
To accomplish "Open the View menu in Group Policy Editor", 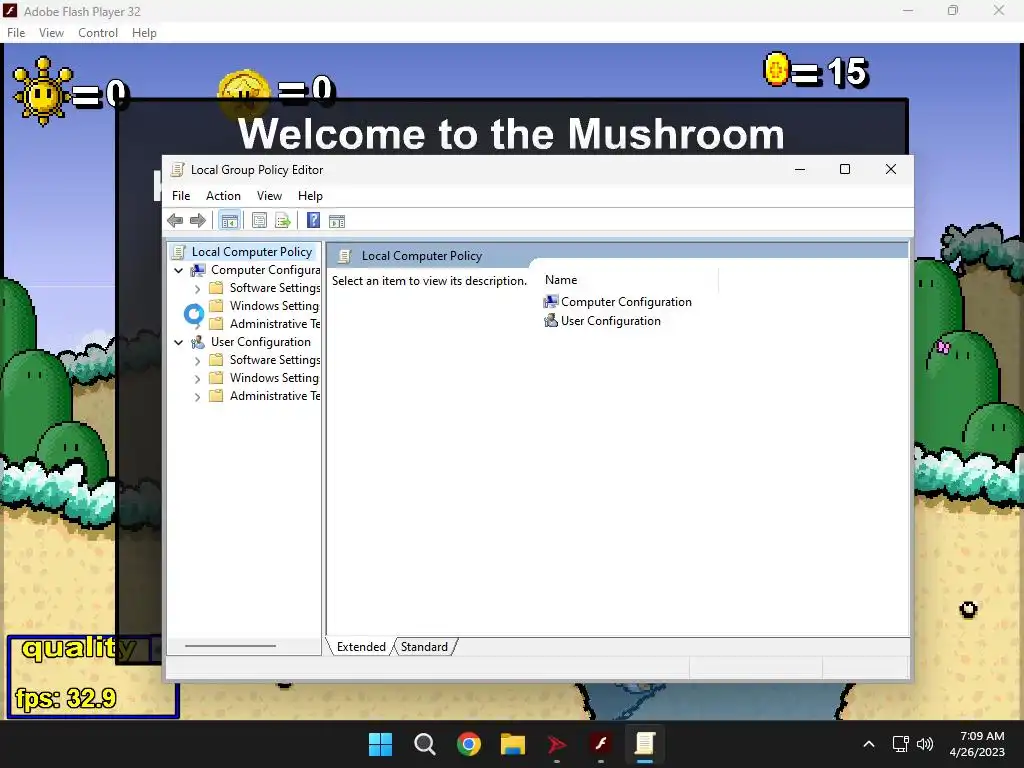I will pyautogui.click(x=269, y=196).
